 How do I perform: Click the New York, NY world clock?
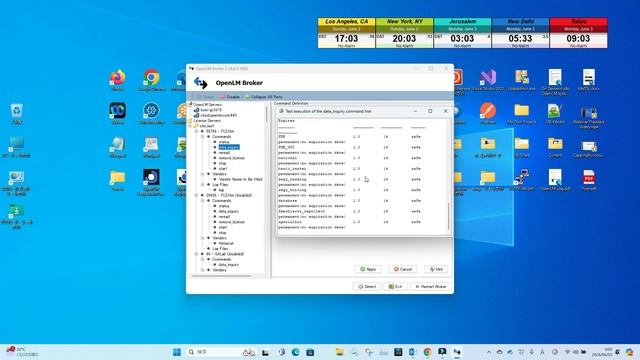[404, 33]
